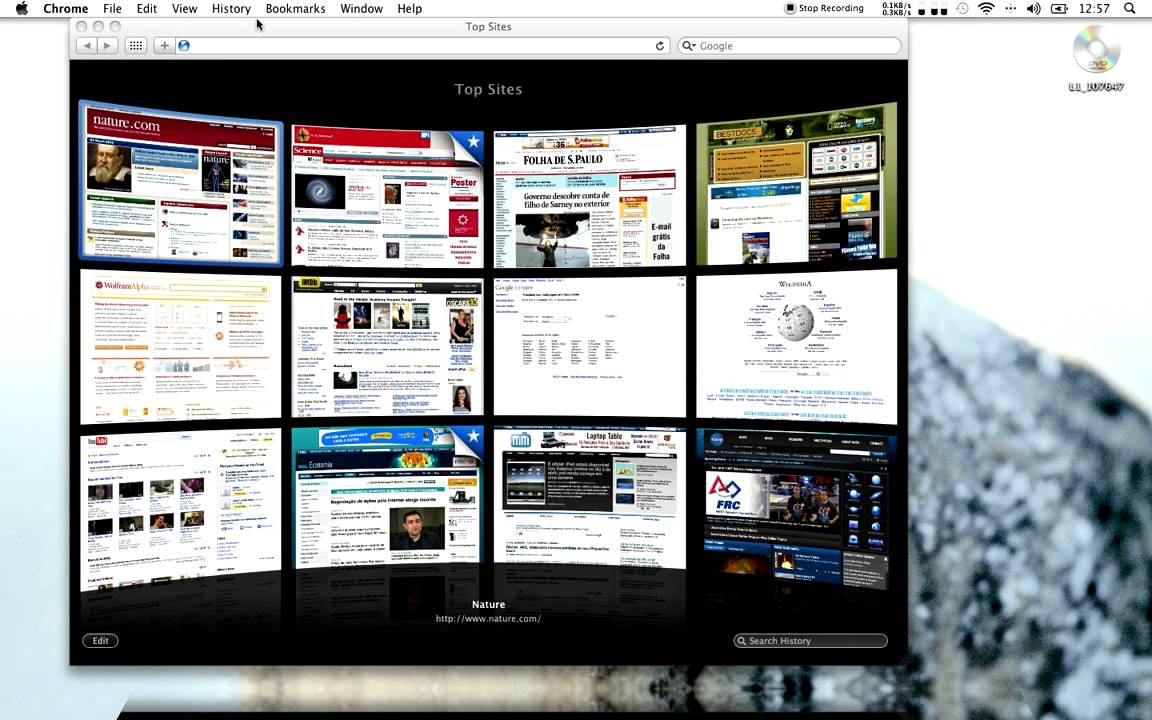This screenshot has width=1152, height=720.
Task: Open the Folha de S.Paulo thumbnail
Action: point(590,196)
